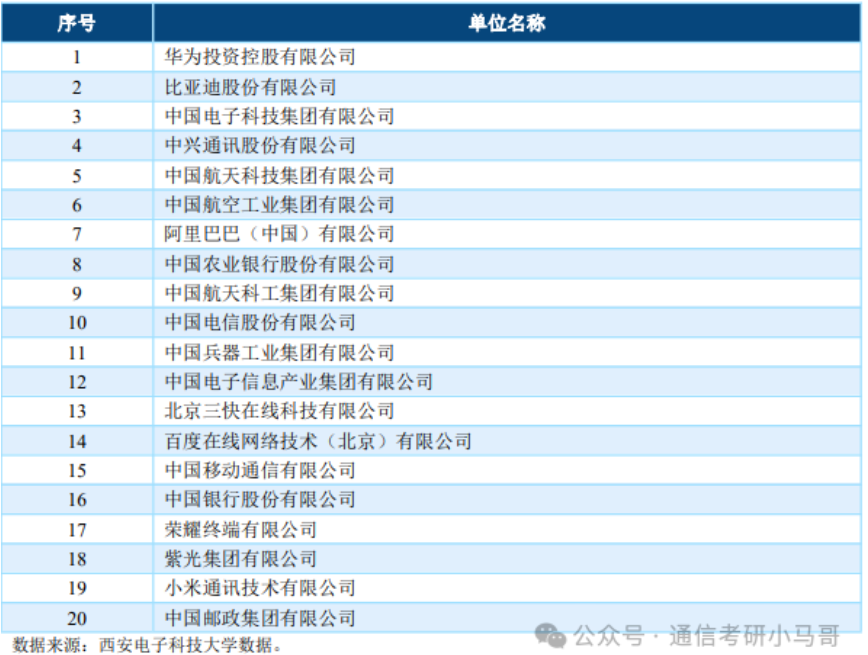
Task: Select the 序号 column header
Action: [x=79, y=22]
